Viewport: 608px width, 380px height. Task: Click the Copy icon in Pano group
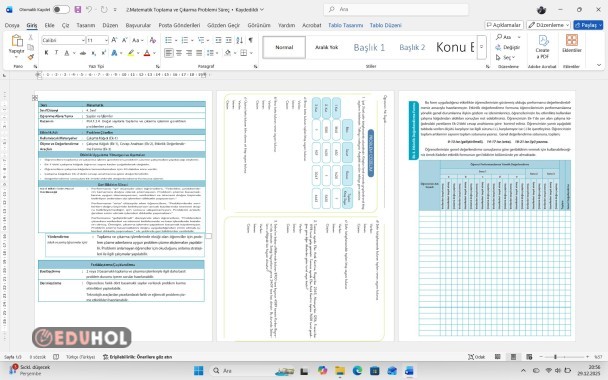(x=31, y=47)
